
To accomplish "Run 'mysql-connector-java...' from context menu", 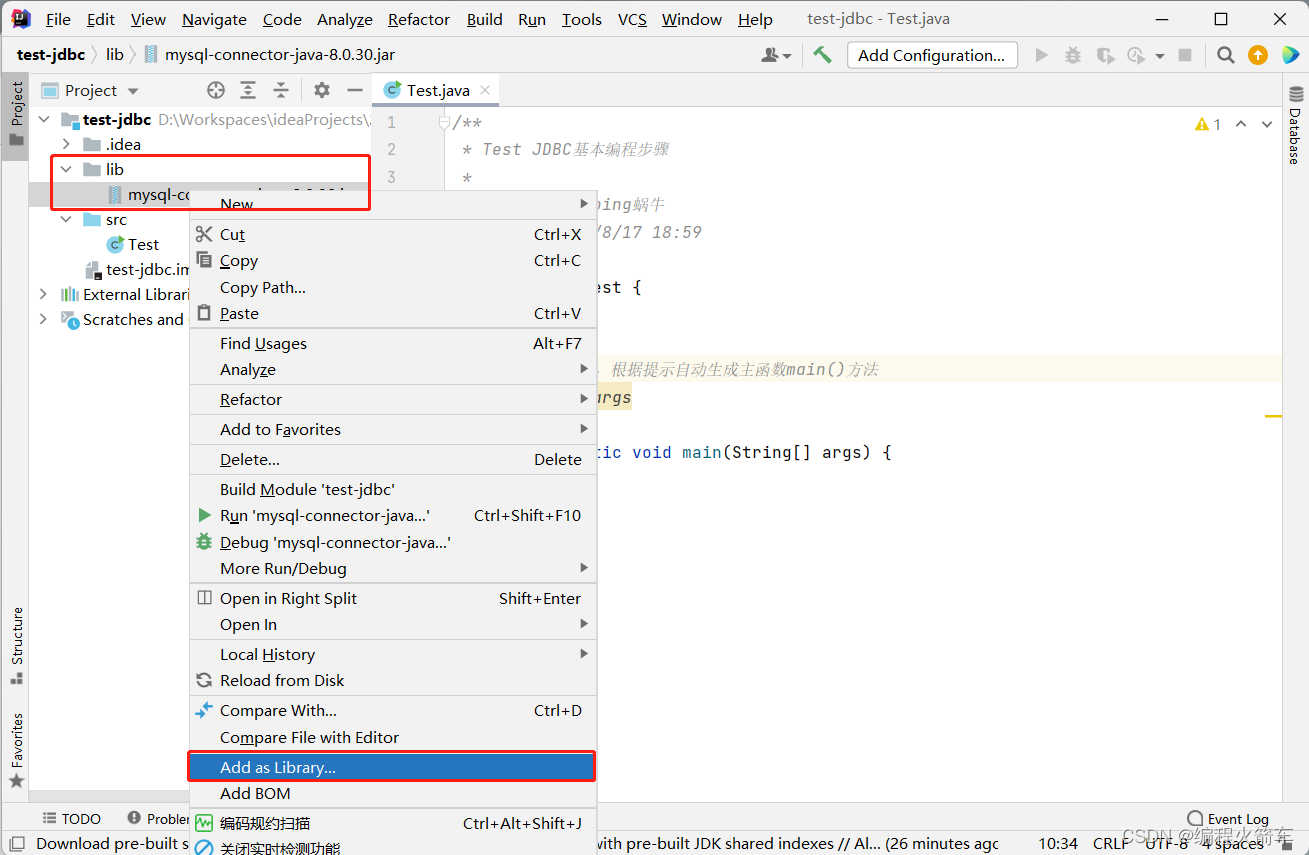I will coord(392,515).
